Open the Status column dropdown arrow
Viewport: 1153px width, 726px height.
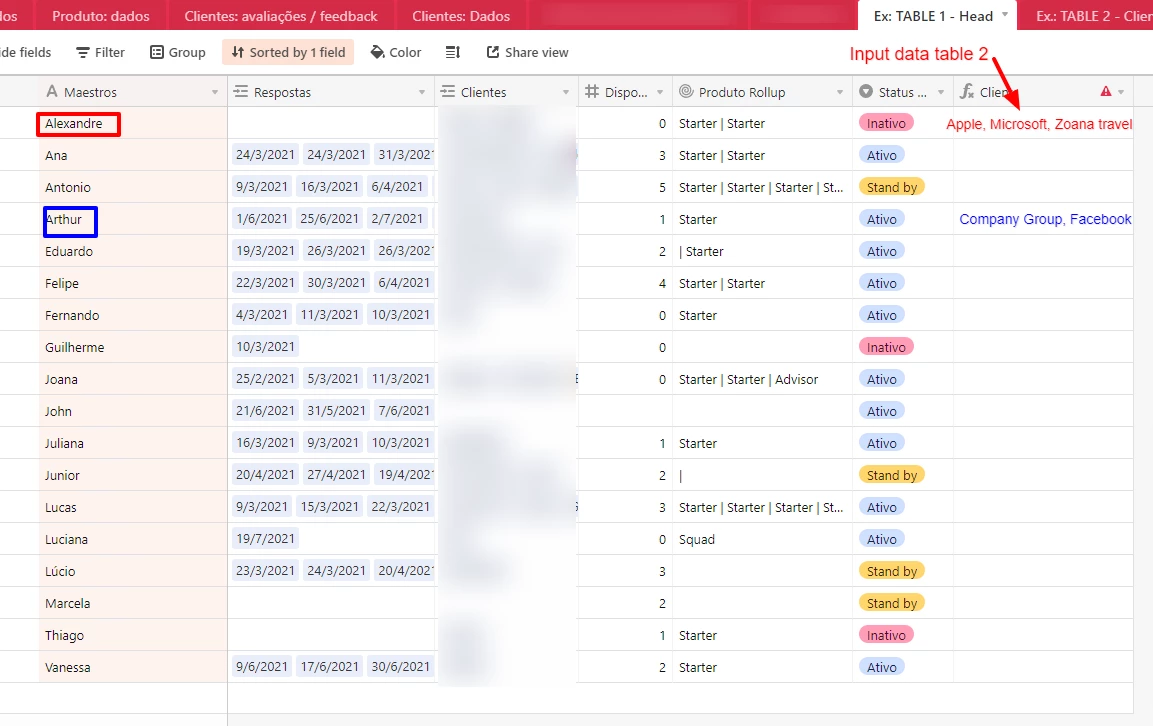pos(940,92)
